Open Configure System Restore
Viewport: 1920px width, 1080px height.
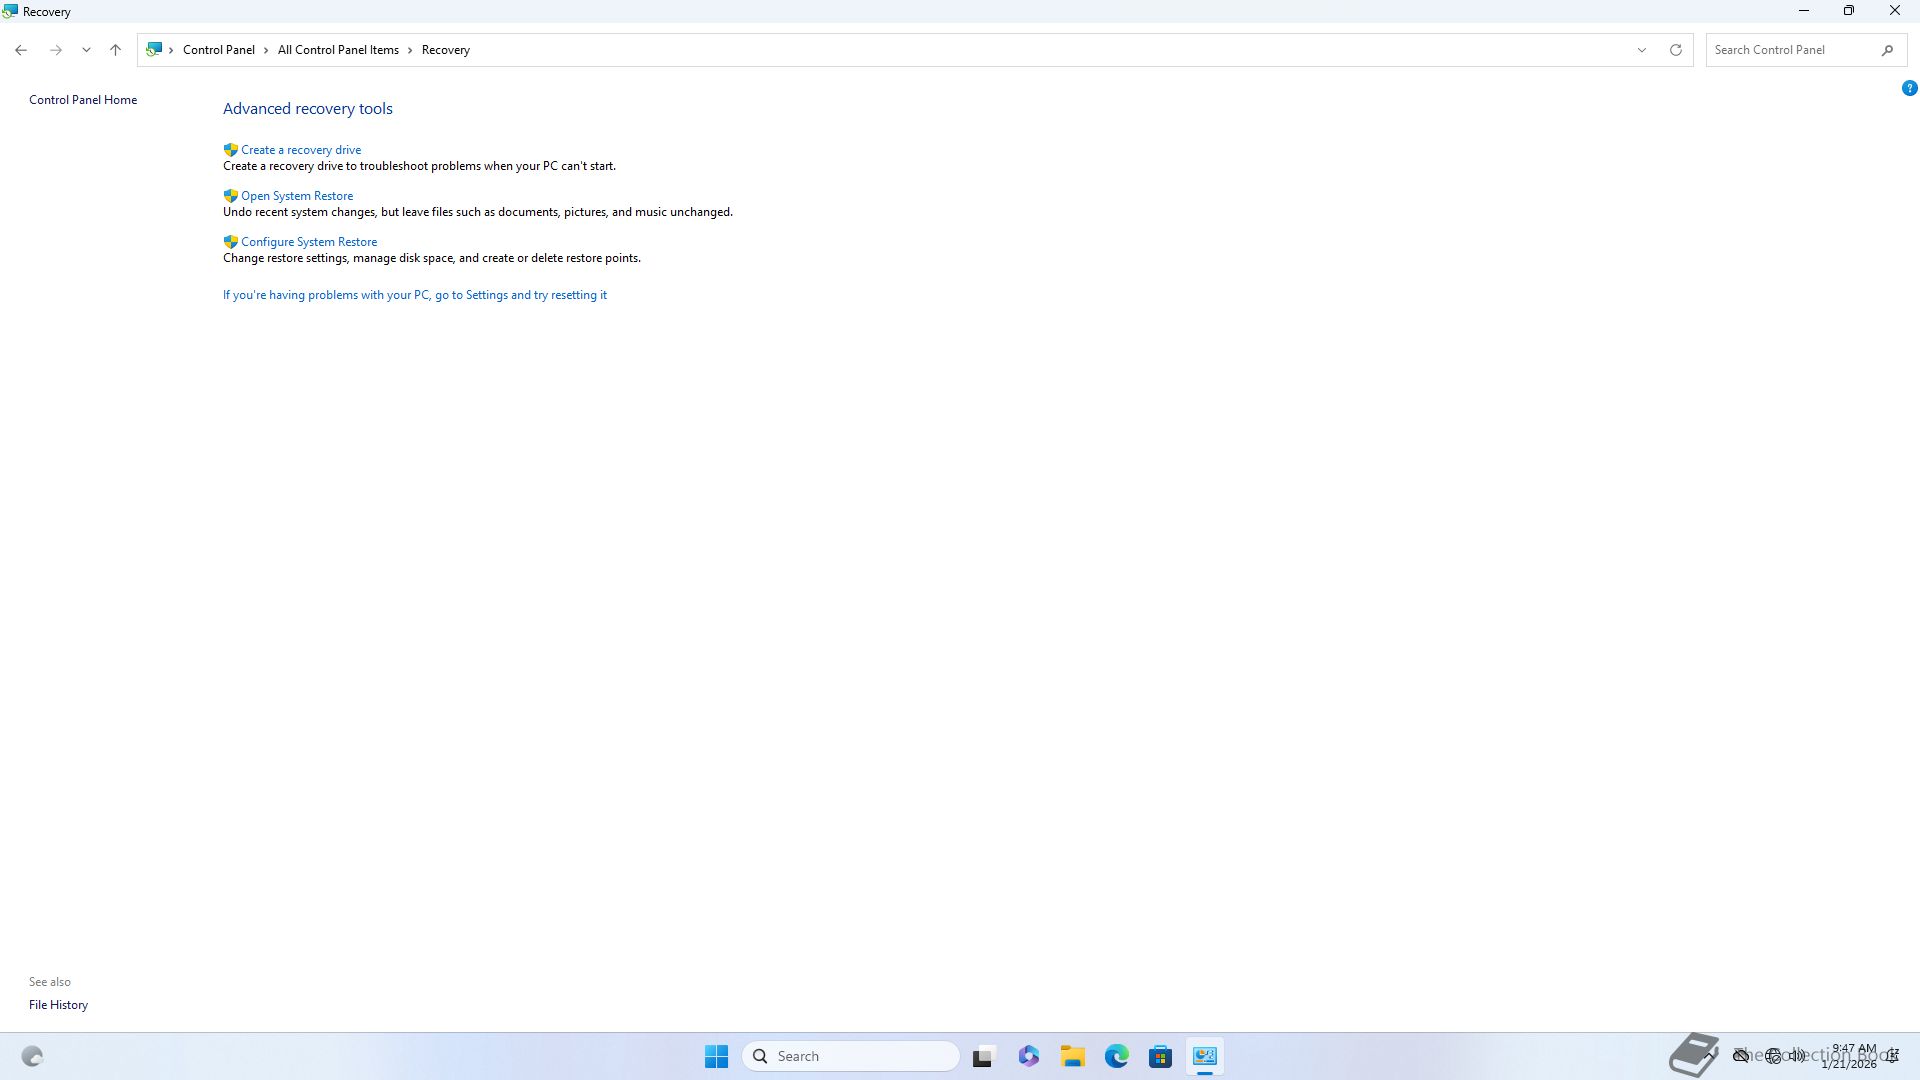coord(308,242)
